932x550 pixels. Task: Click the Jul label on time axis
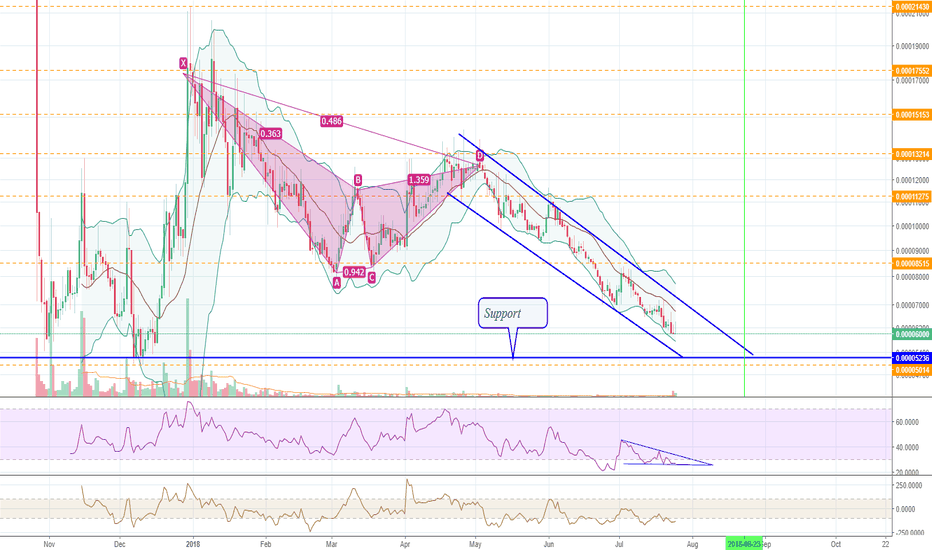point(619,543)
